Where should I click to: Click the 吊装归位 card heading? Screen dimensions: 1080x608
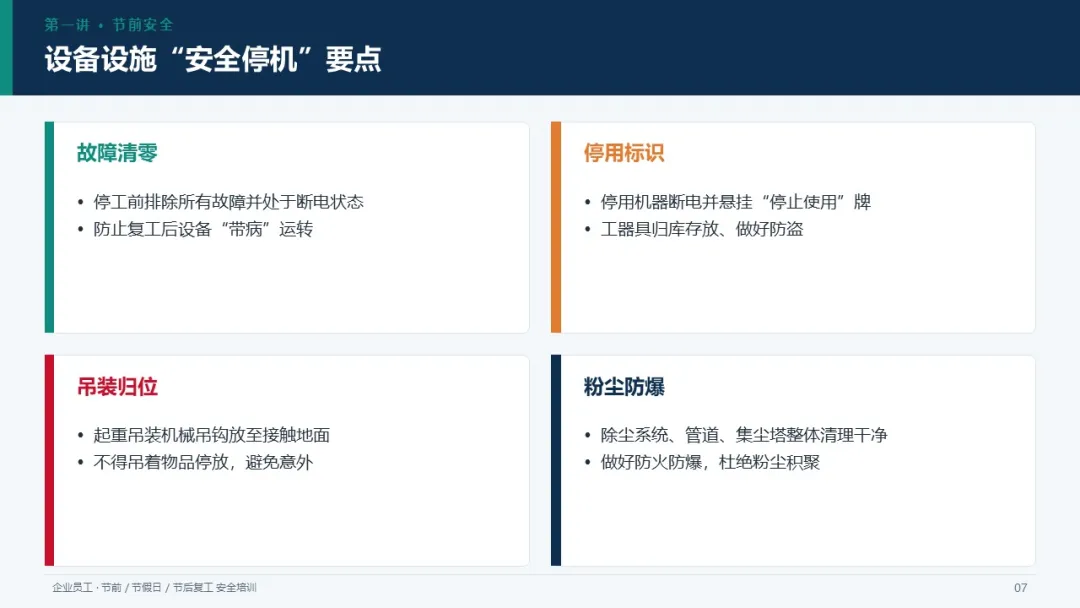tap(117, 387)
